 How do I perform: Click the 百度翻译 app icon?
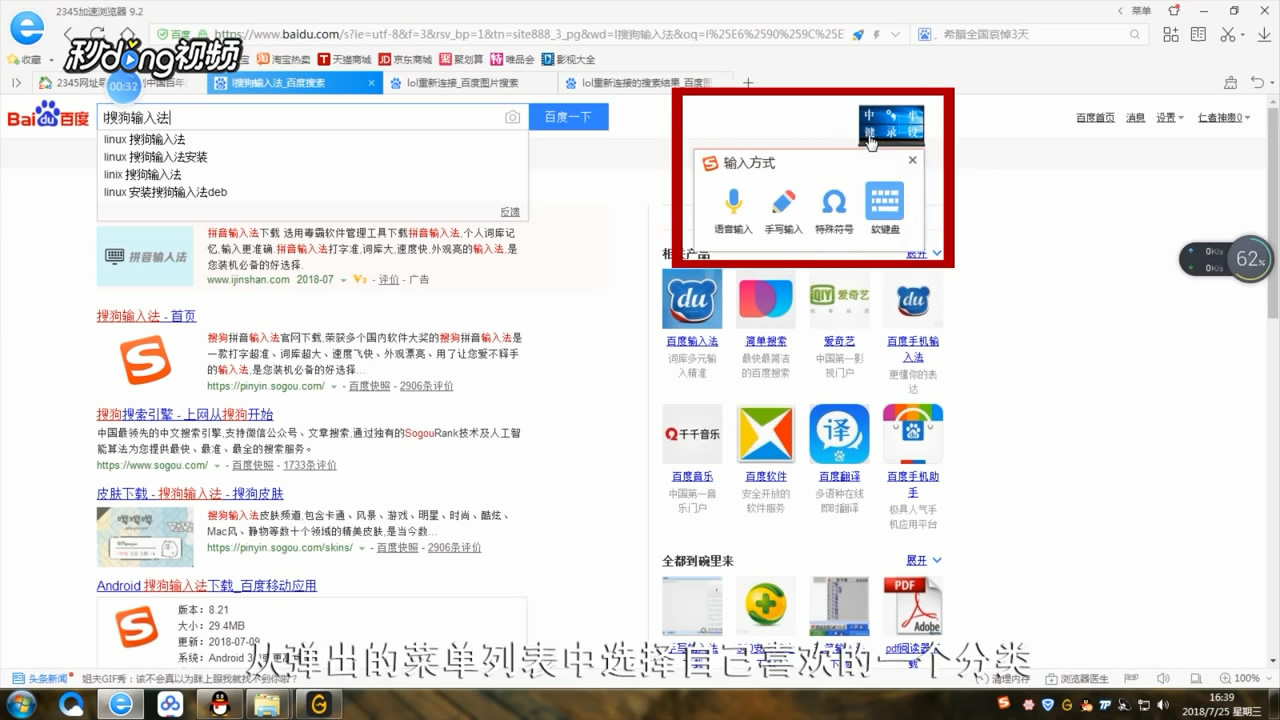pos(839,434)
